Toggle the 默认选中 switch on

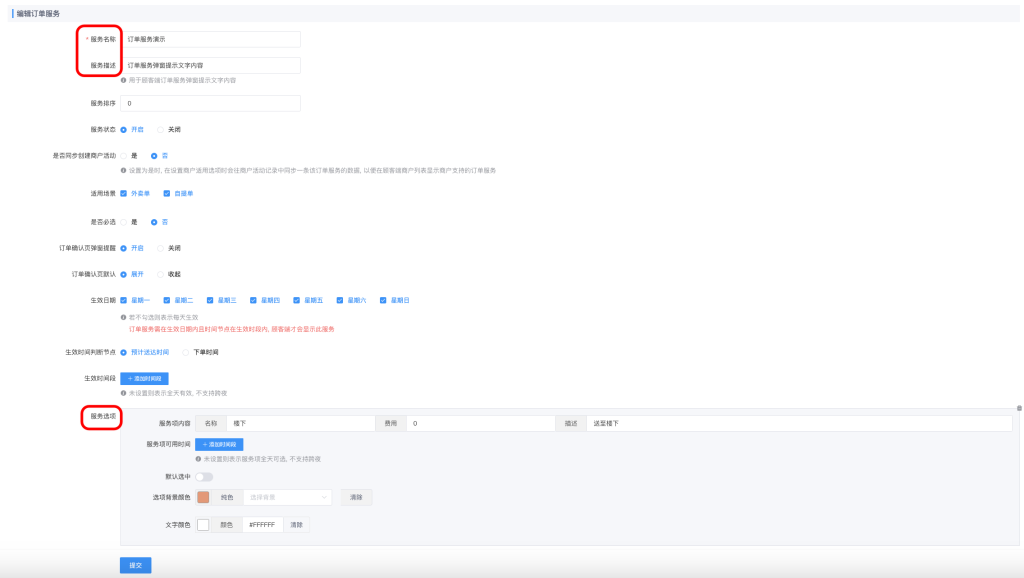tap(204, 477)
